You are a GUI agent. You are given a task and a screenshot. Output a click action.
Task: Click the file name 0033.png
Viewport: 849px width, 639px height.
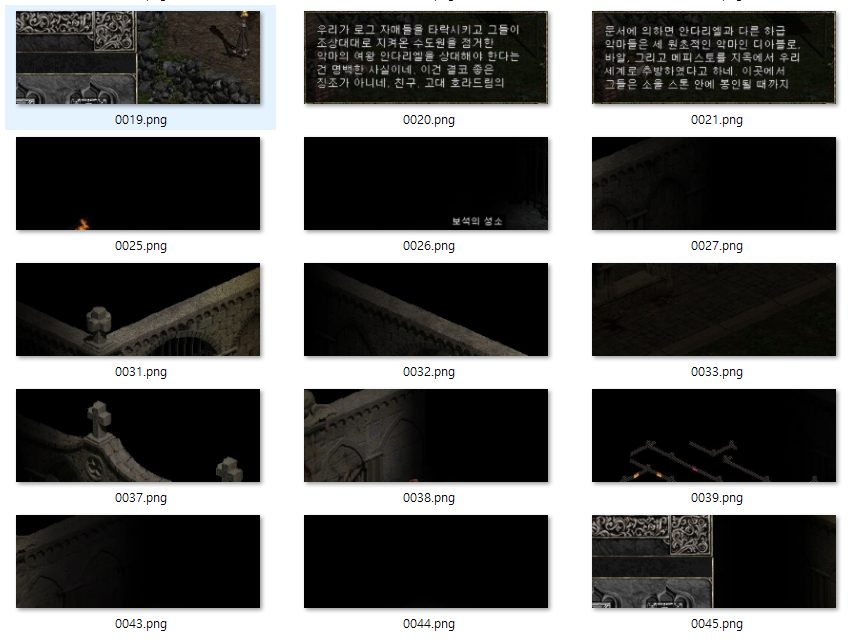coord(717,372)
